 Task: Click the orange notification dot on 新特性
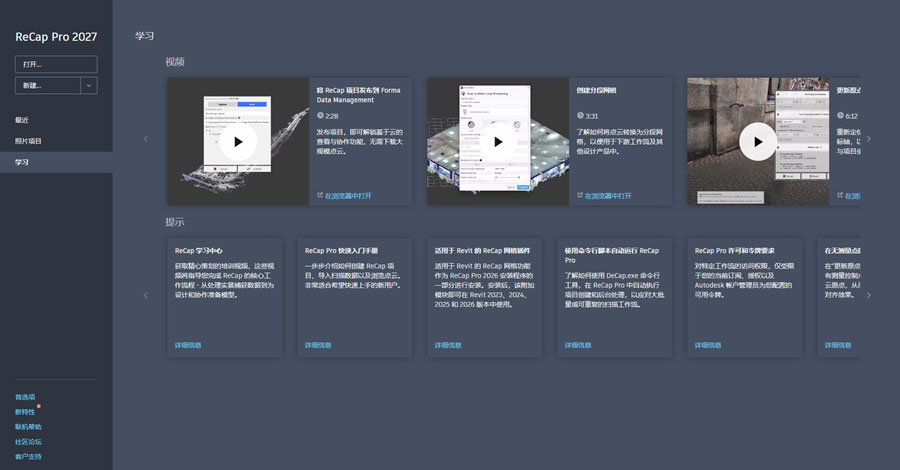pos(38,406)
